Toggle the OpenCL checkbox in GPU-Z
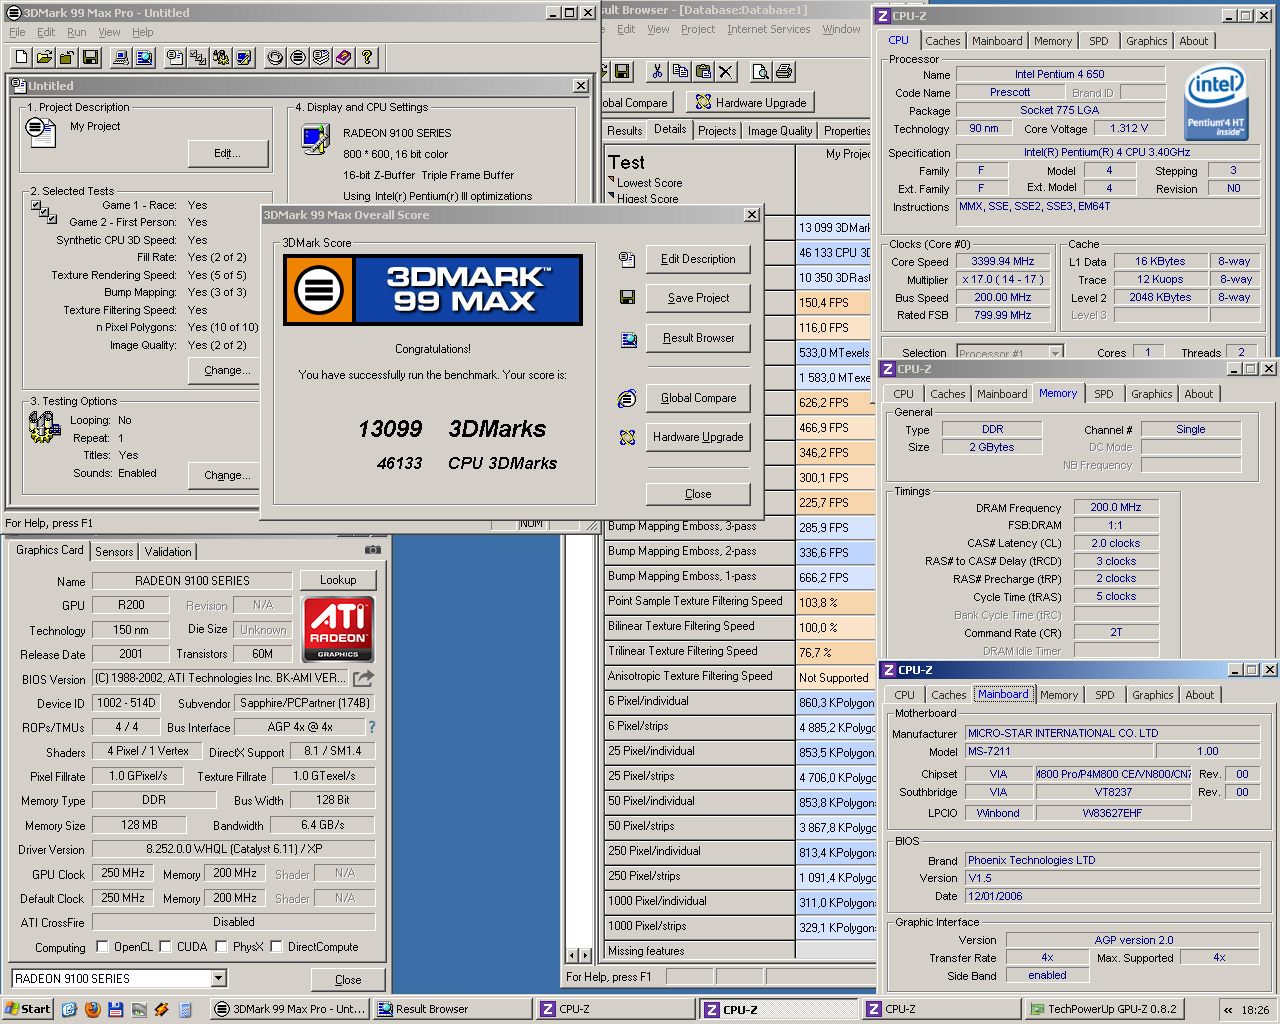This screenshot has width=1280, height=1024. click(102, 946)
